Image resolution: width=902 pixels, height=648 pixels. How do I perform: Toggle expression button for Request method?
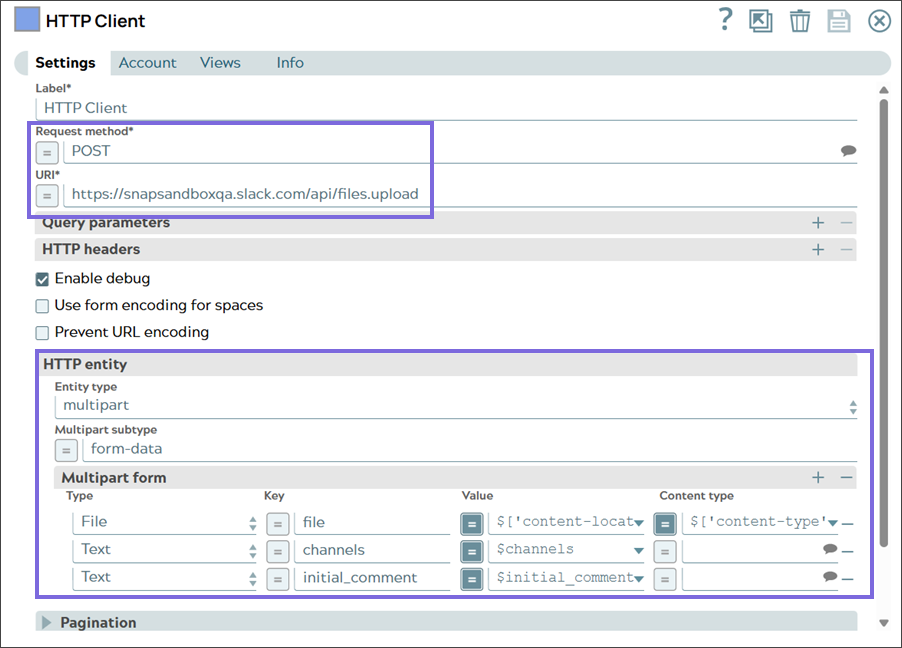pos(47,152)
